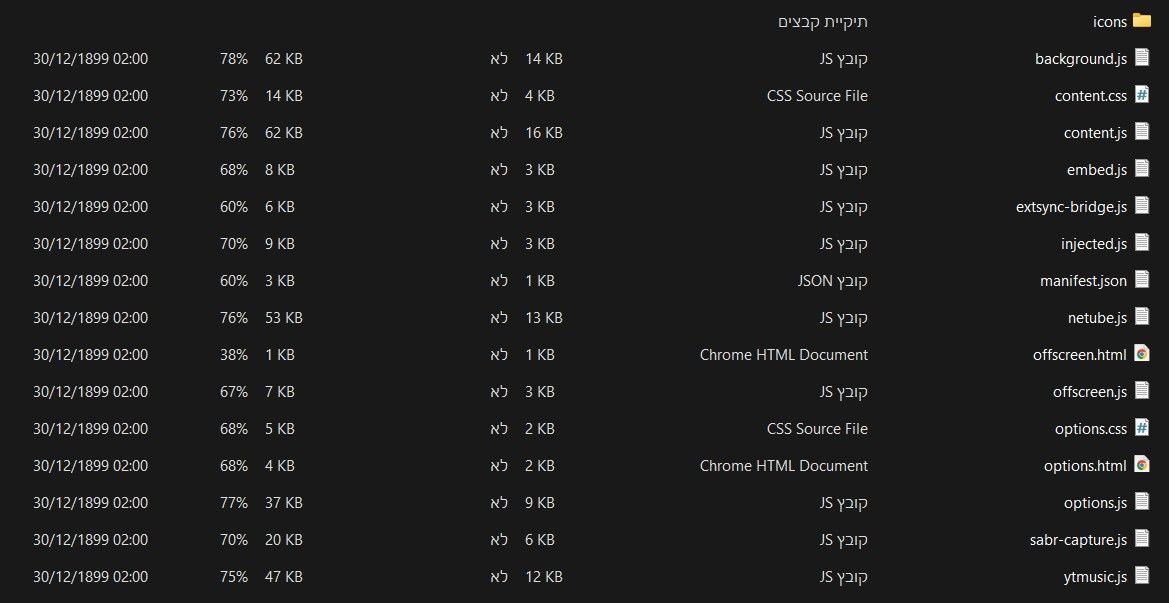
Task: Click the injected.js file name
Action: point(1094,244)
